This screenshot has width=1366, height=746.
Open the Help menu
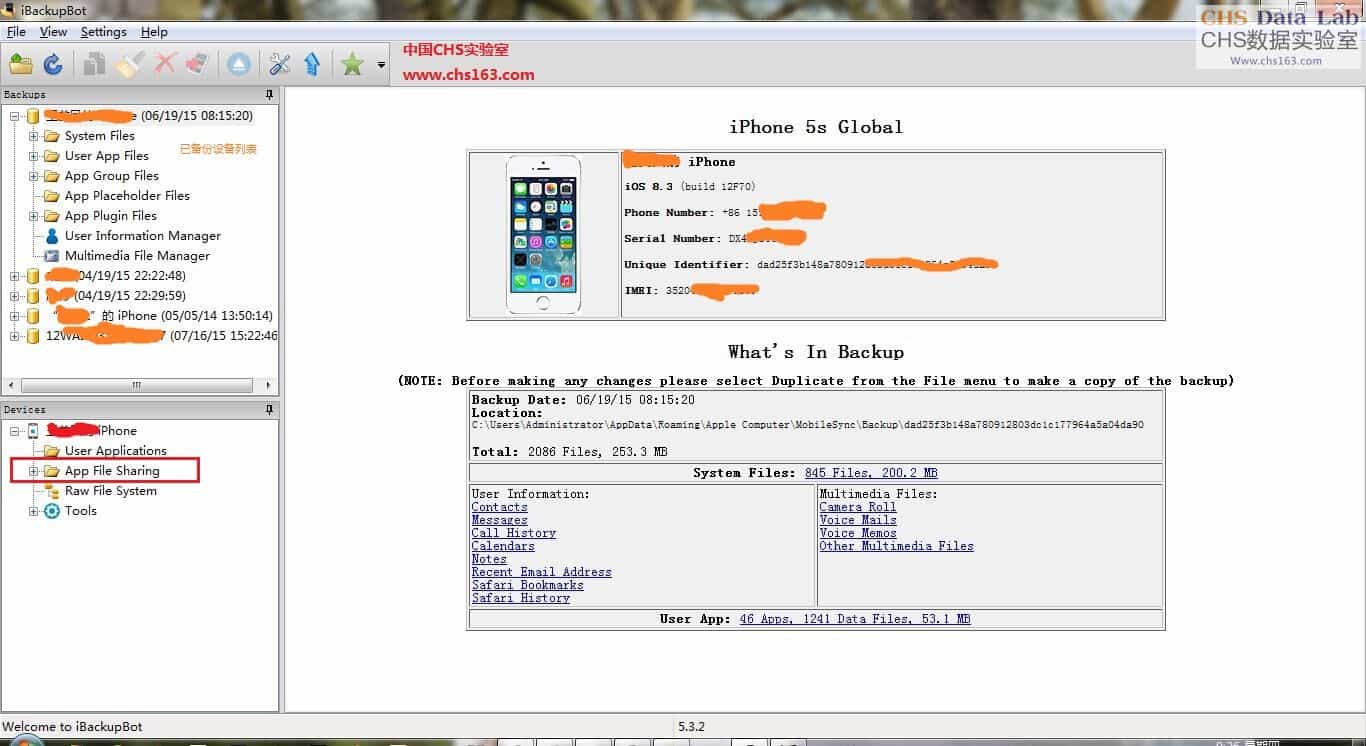pyautogui.click(x=154, y=32)
